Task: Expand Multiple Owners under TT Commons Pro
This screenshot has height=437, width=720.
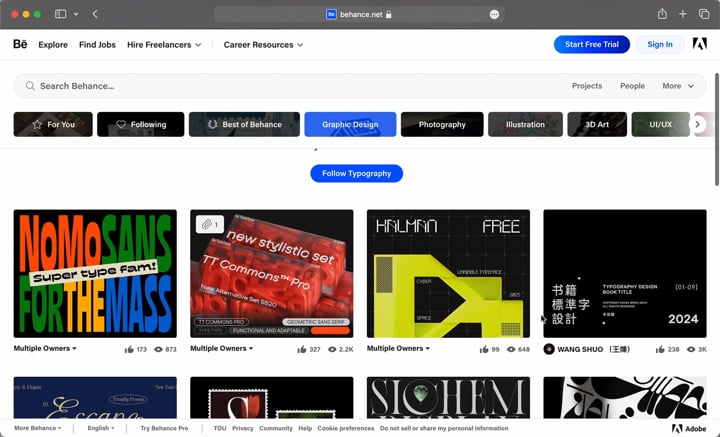Action: coord(221,348)
